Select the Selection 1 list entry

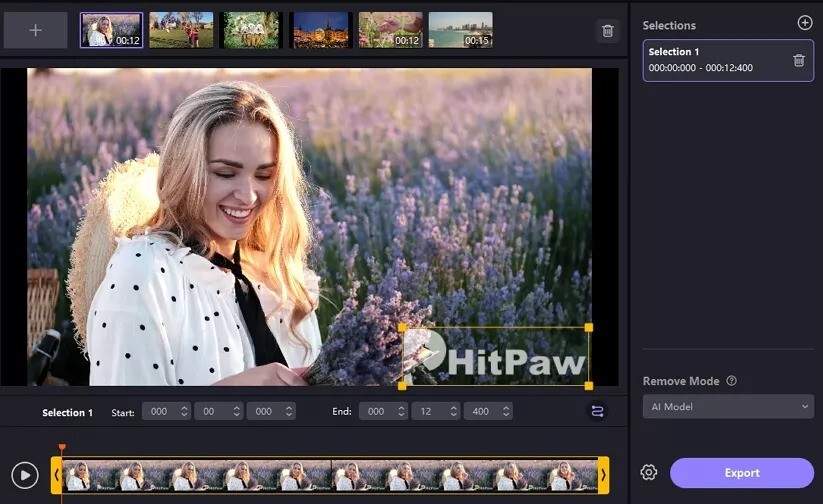click(728, 60)
